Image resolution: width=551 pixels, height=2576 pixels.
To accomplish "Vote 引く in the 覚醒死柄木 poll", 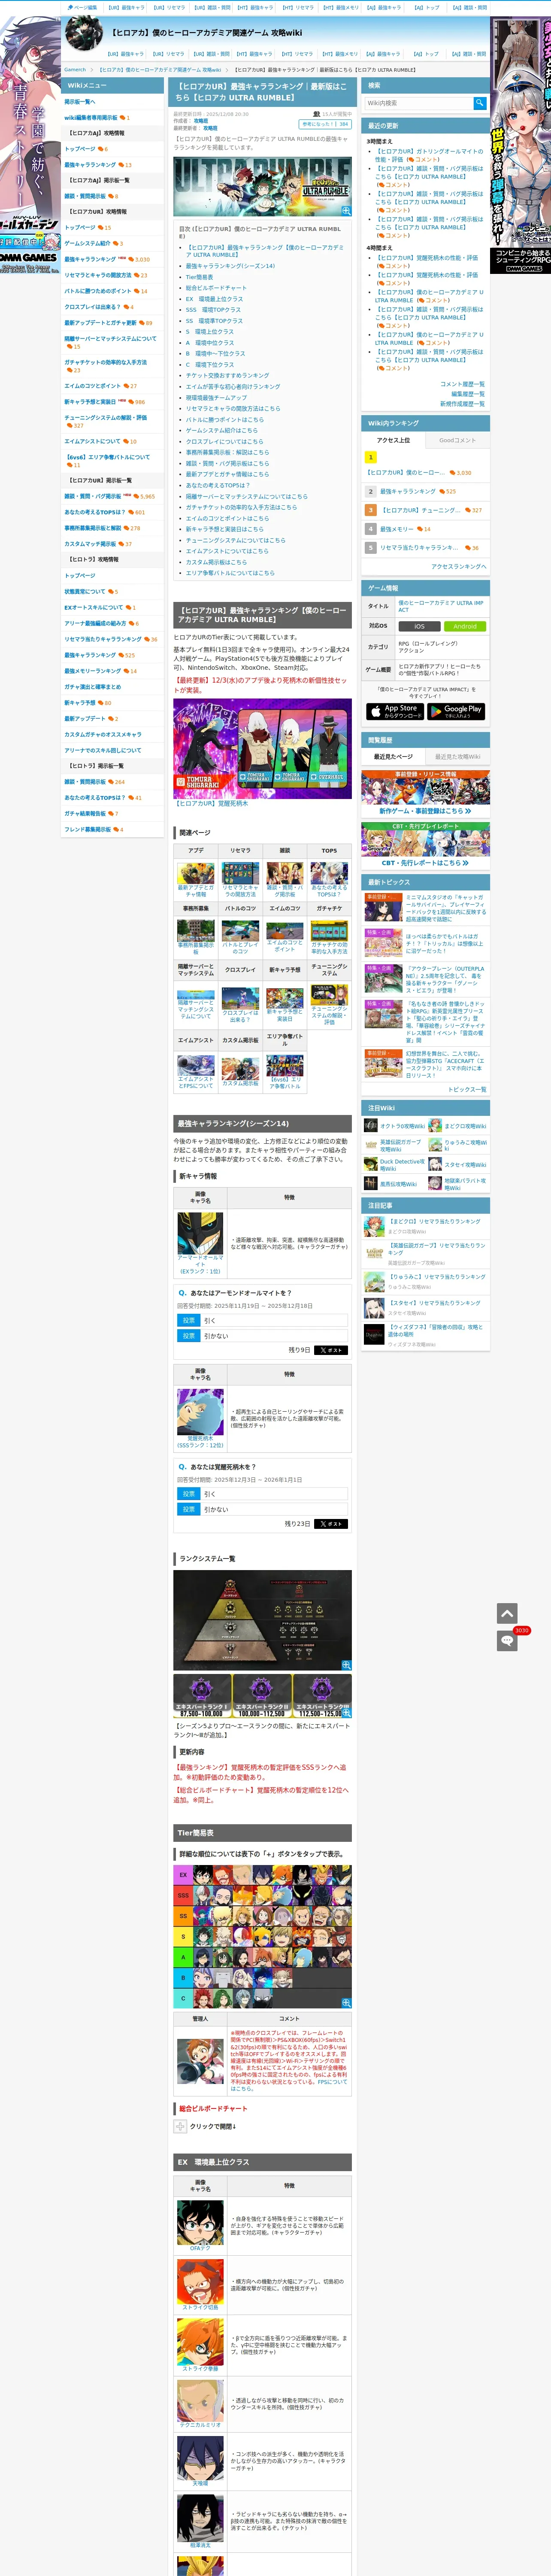I will tap(188, 1494).
